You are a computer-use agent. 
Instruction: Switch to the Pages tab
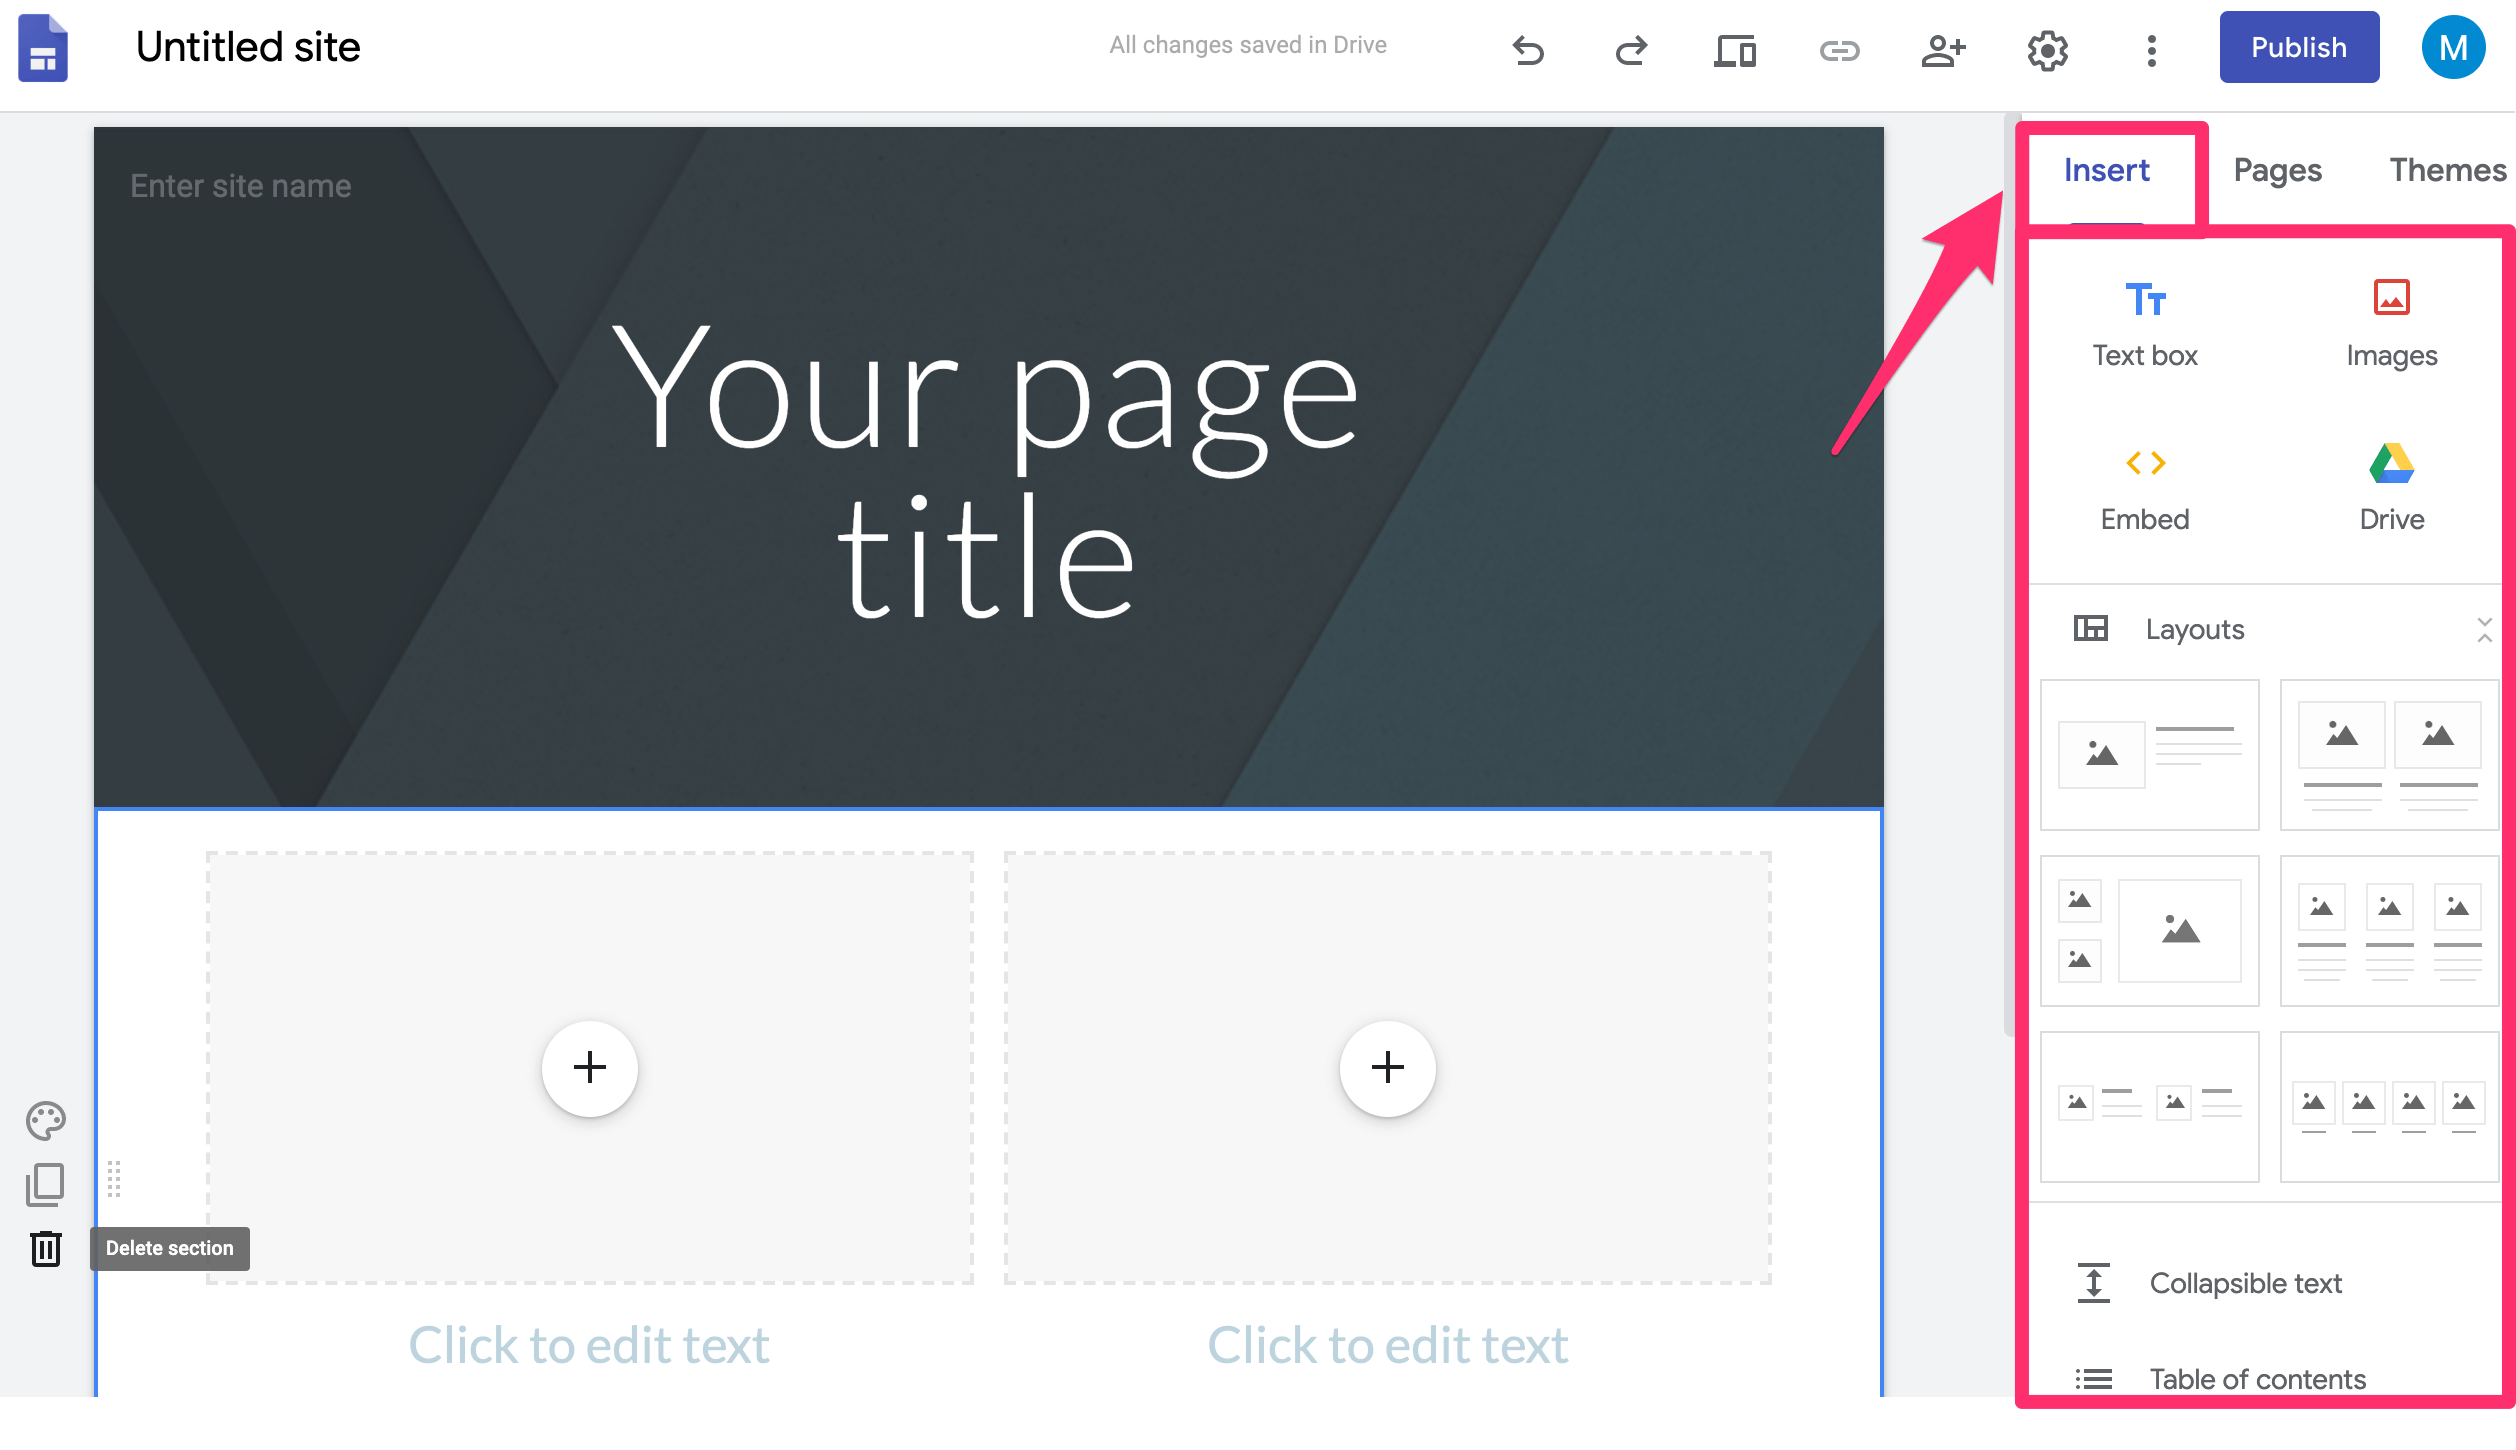click(2277, 170)
